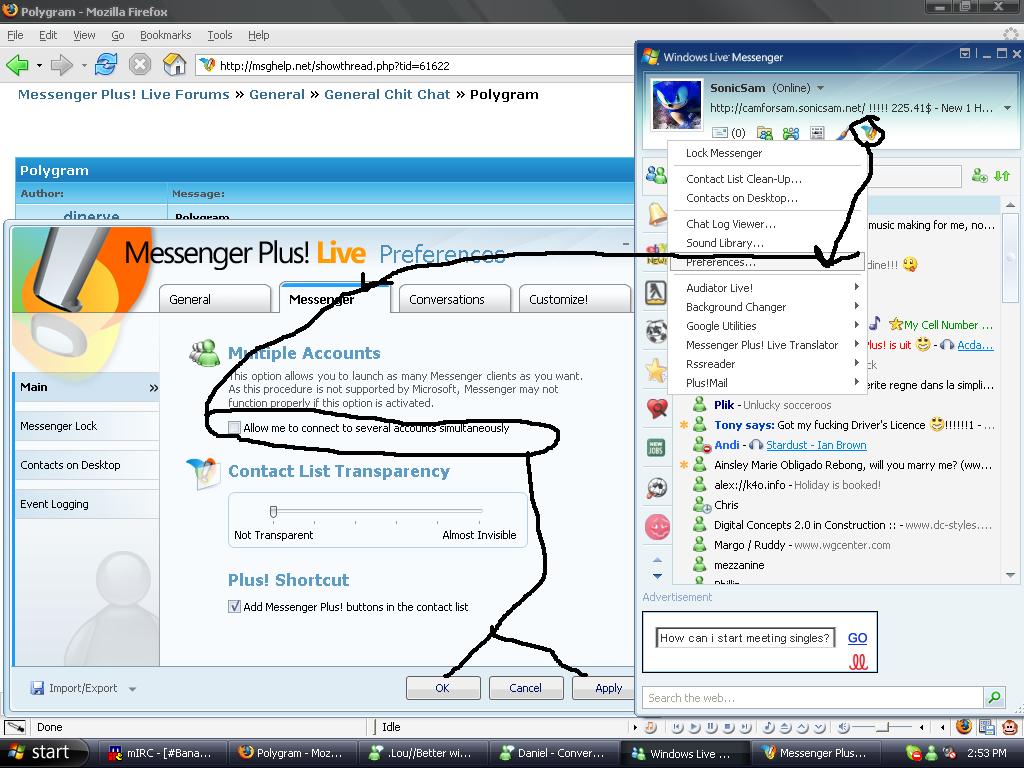Click the Sonic display picture
Screen dimensions: 1024x768
677,105
